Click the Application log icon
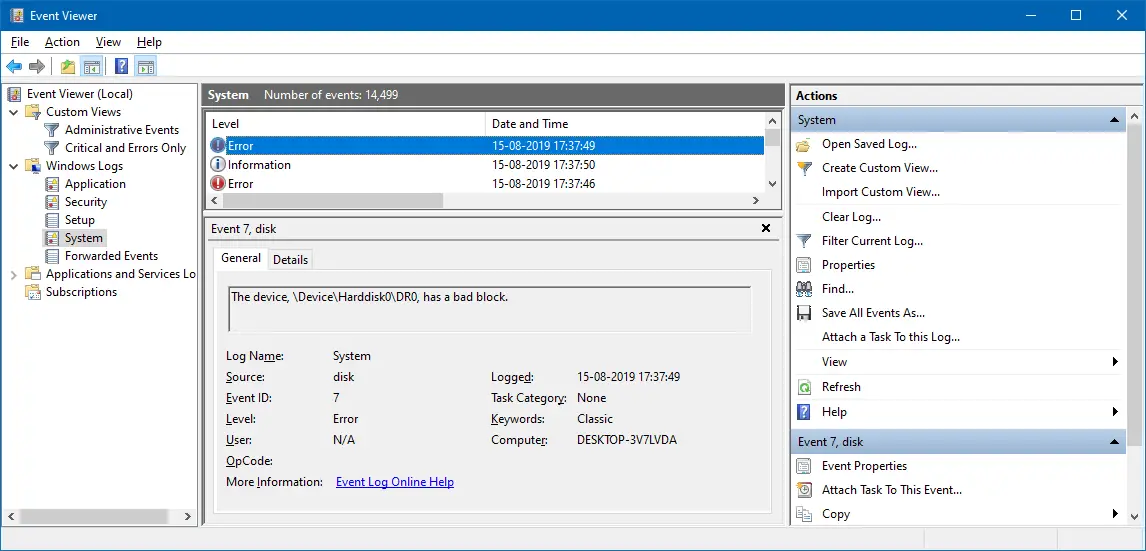The height and width of the screenshot is (551, 1146). click(x=52, y=184)
